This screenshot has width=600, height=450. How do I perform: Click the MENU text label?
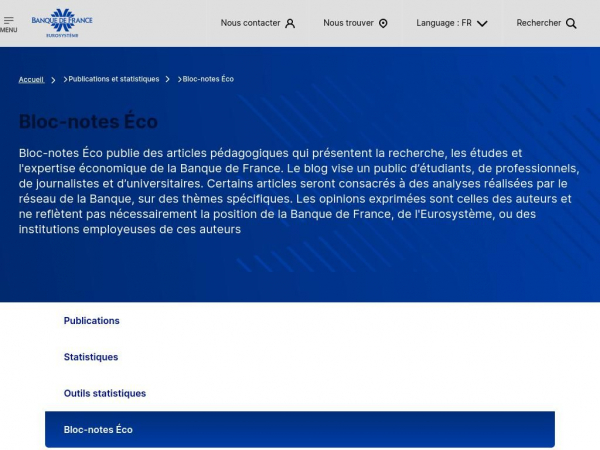point(8,30)
